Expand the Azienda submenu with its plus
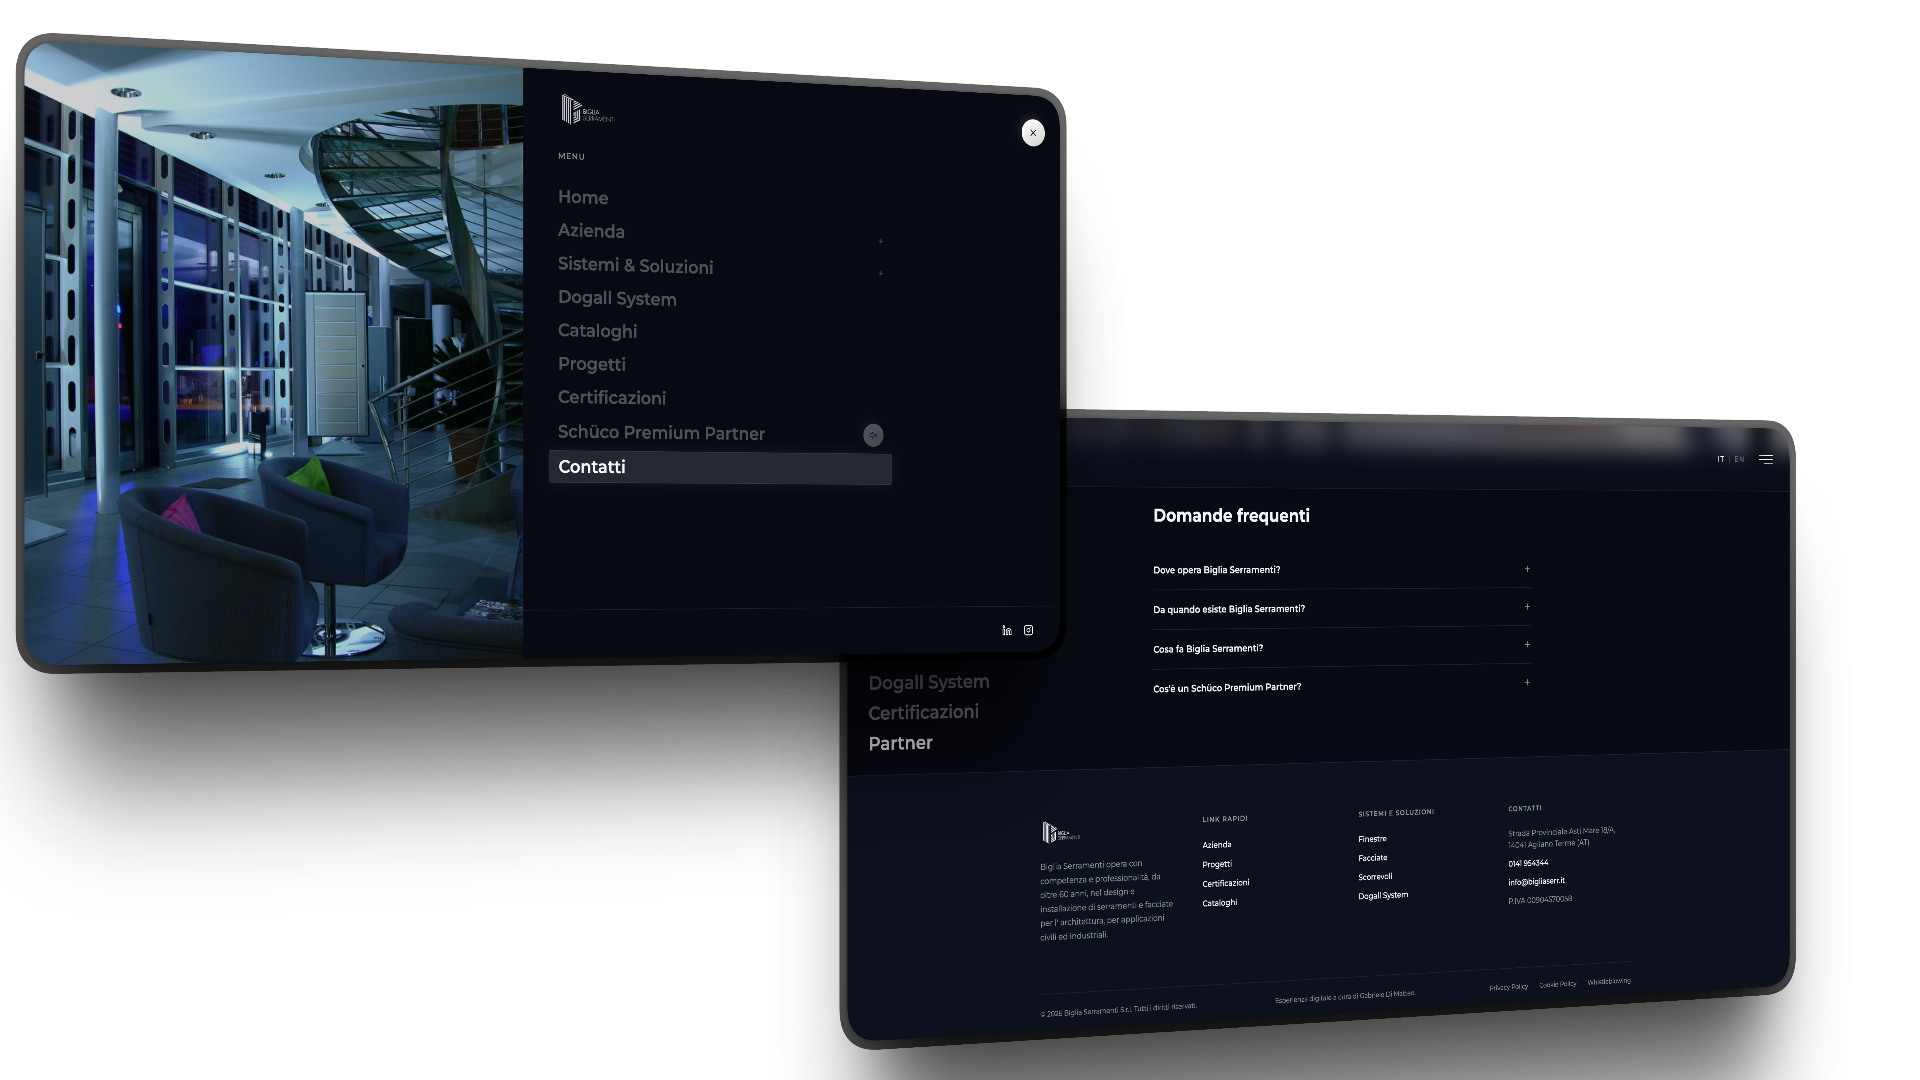 pyautogui.click(x=880, y=241)
